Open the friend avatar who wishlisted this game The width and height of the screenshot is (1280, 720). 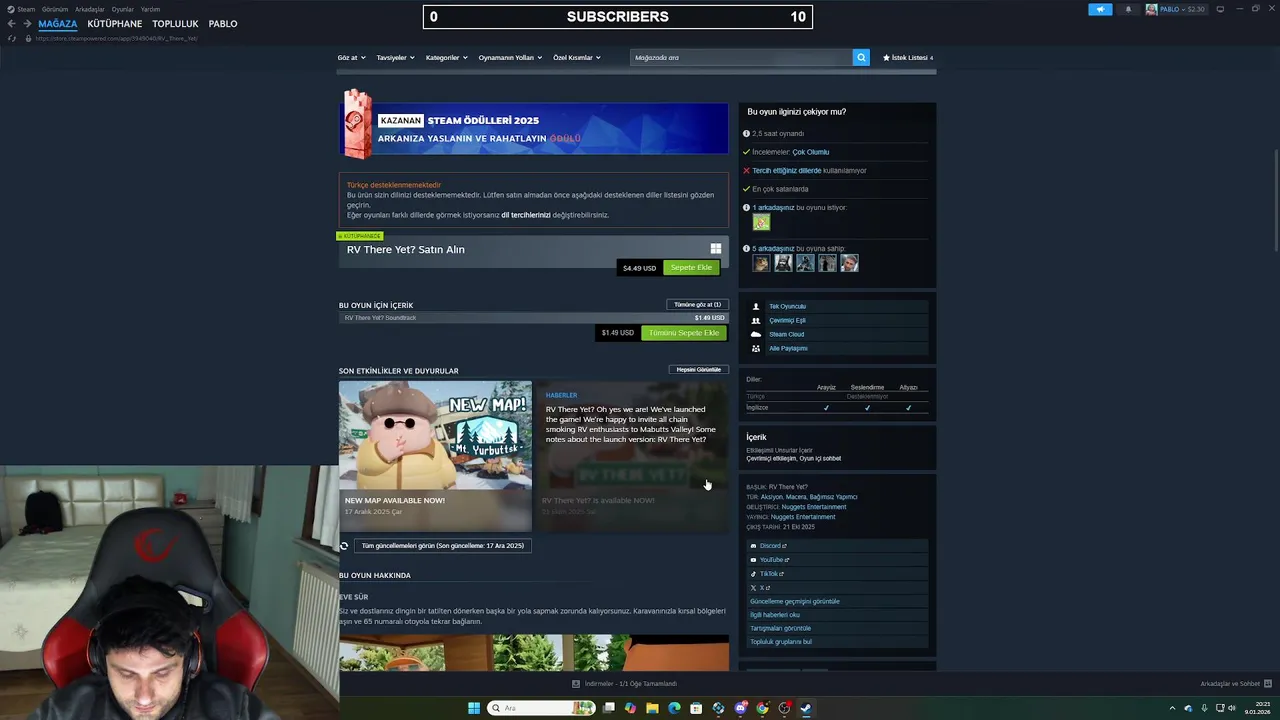pyautogui.click(x=761, y=222)
